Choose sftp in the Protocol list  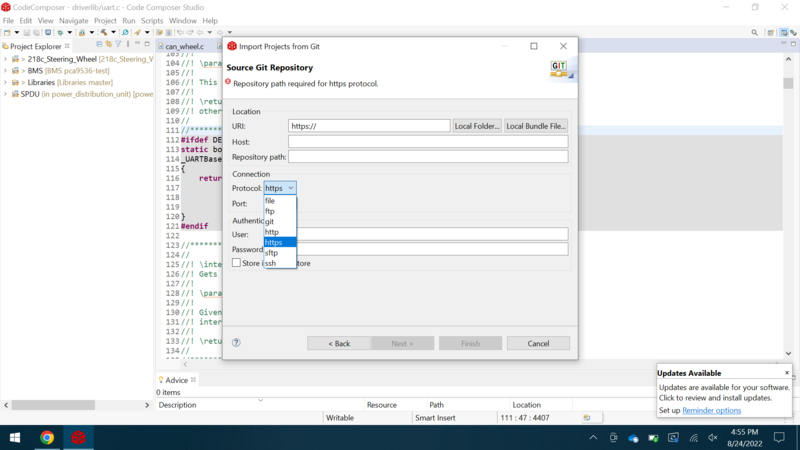[280, 253]
